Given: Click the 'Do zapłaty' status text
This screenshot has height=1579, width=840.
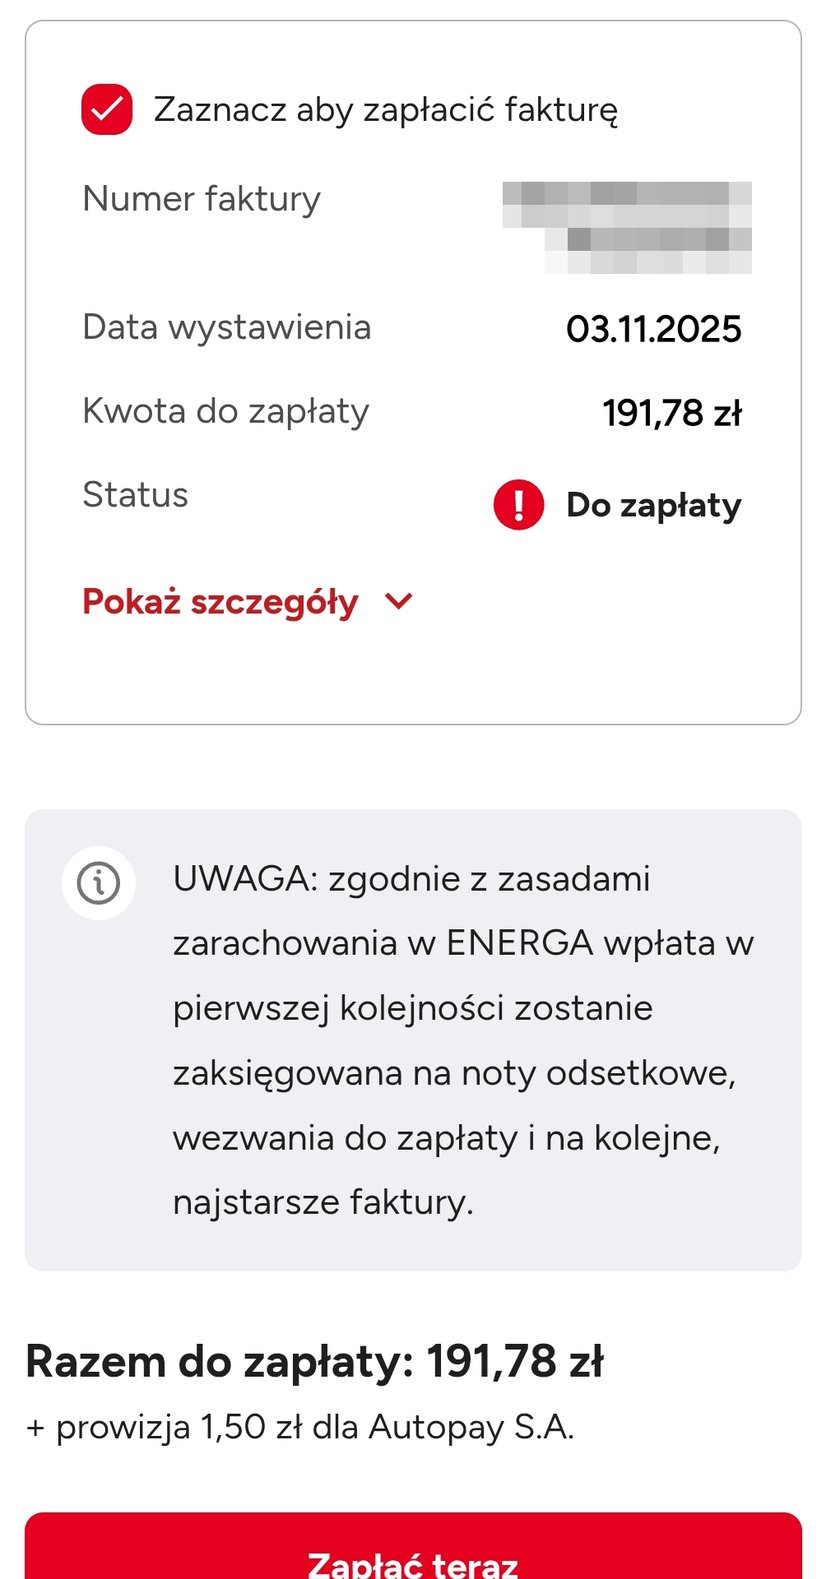Looking at the screenshot, I should [x=653, y=505].
